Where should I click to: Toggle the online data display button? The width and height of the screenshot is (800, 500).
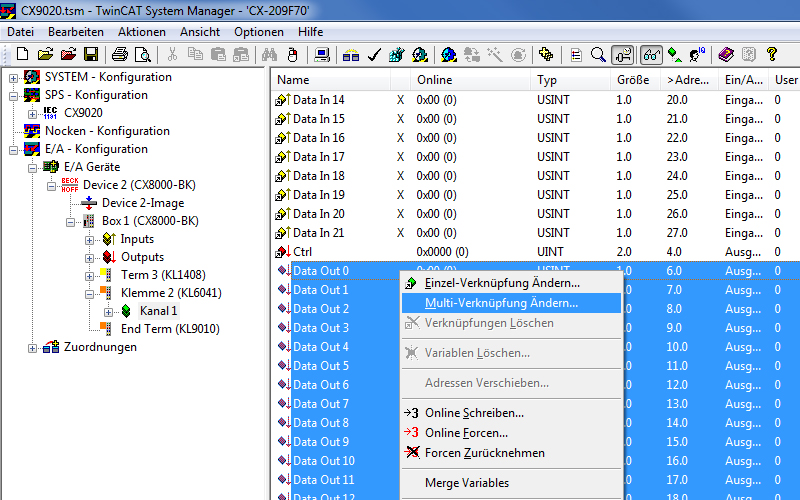(x=623, y=54)
